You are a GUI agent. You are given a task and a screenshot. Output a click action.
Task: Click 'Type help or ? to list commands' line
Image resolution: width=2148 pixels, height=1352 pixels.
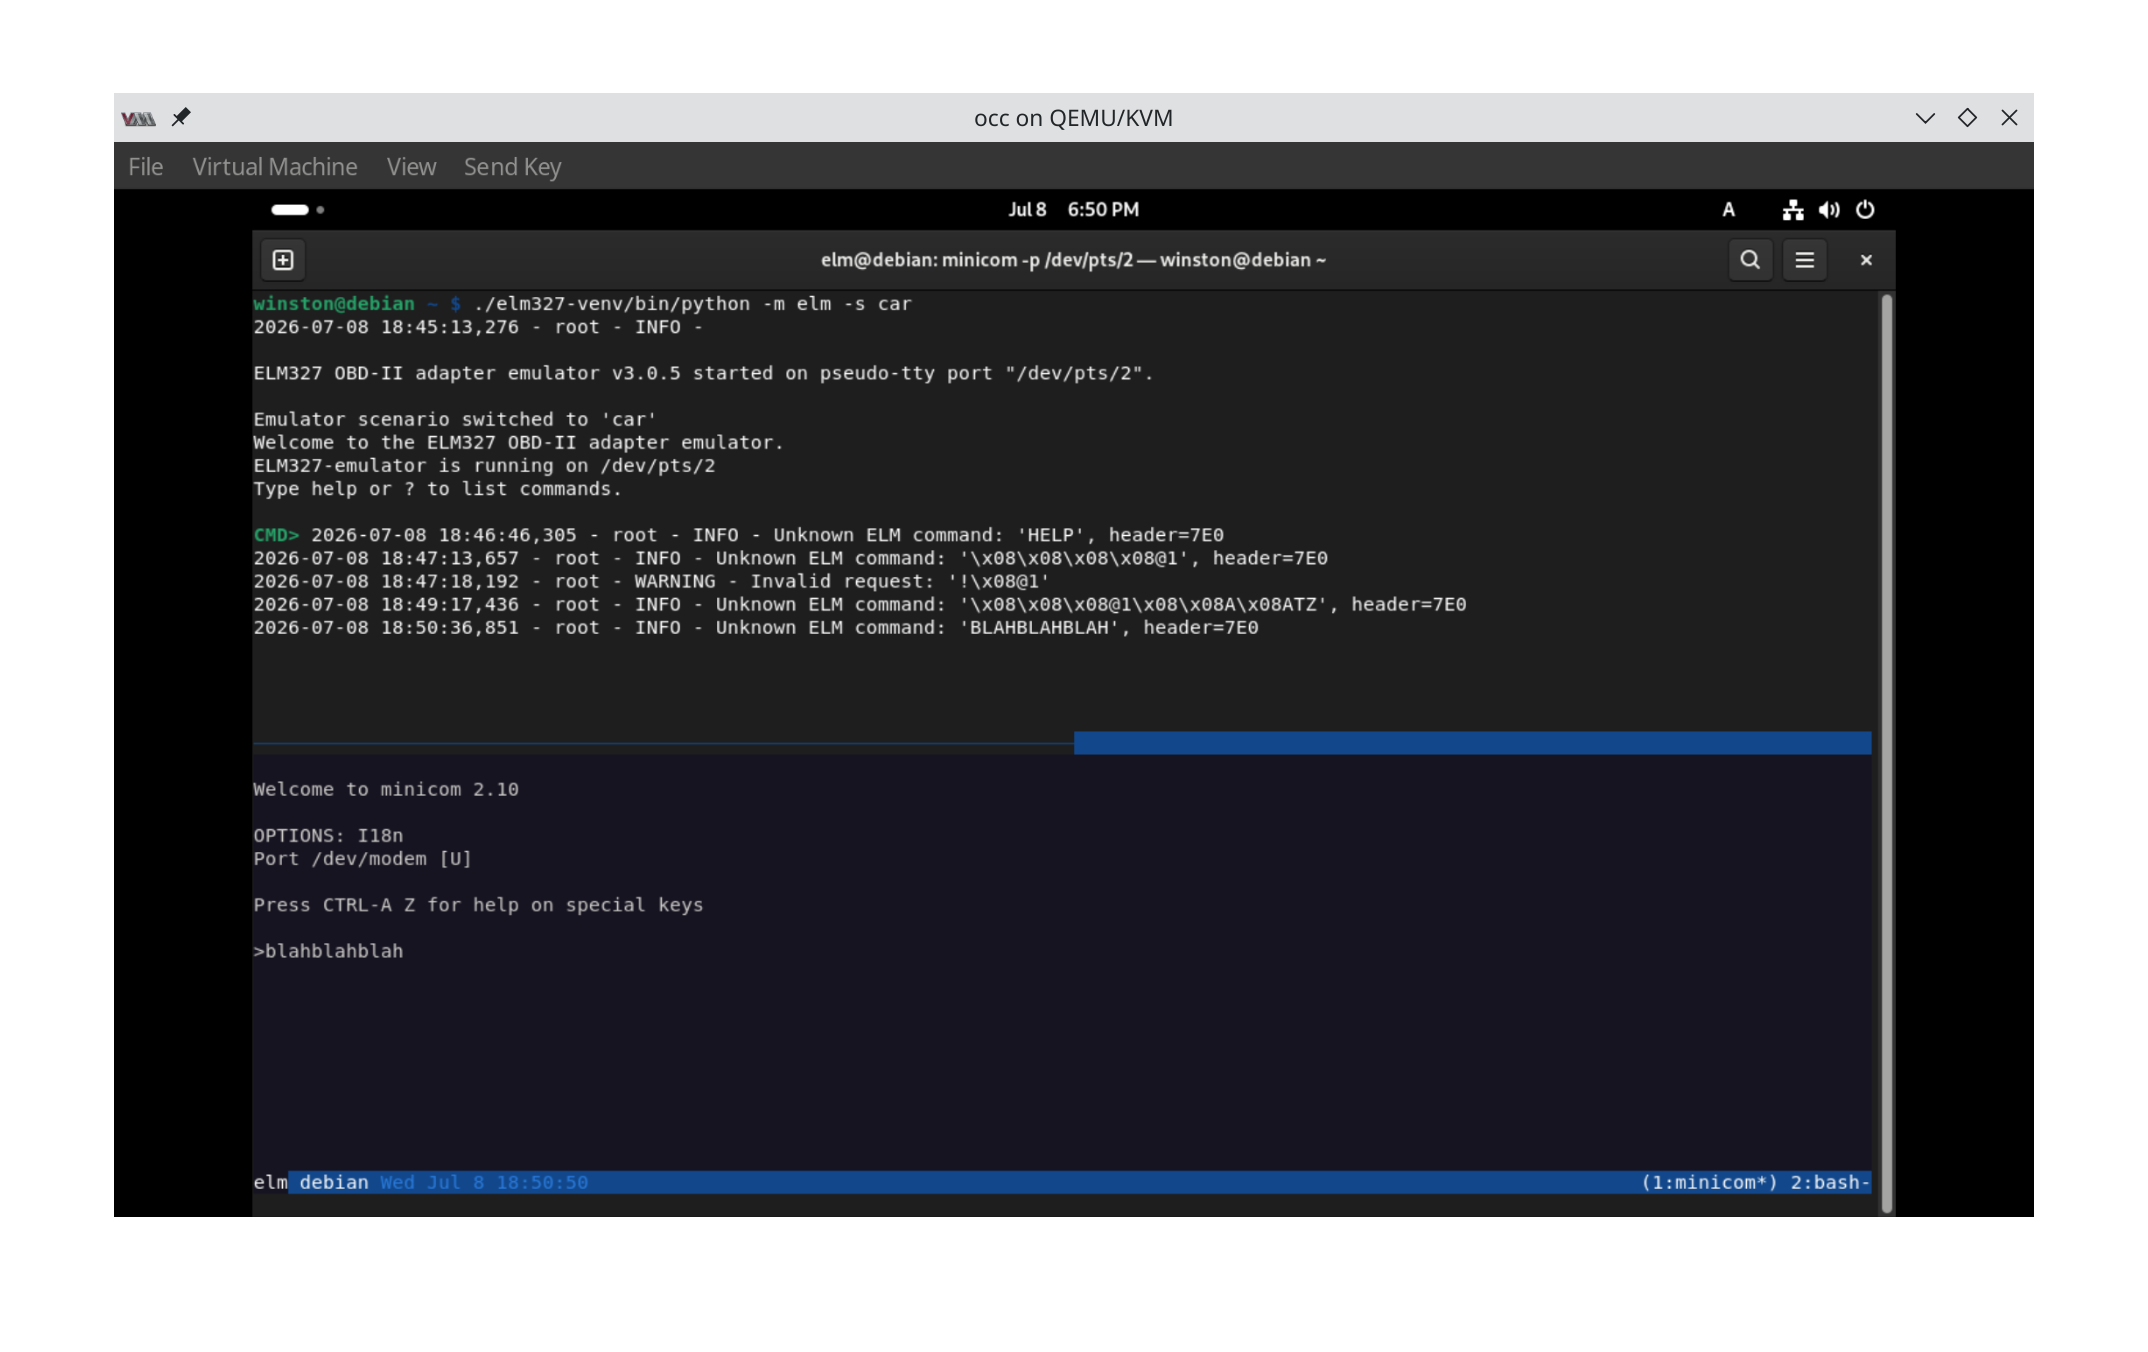pyautogui.click(x=437, y=489)
